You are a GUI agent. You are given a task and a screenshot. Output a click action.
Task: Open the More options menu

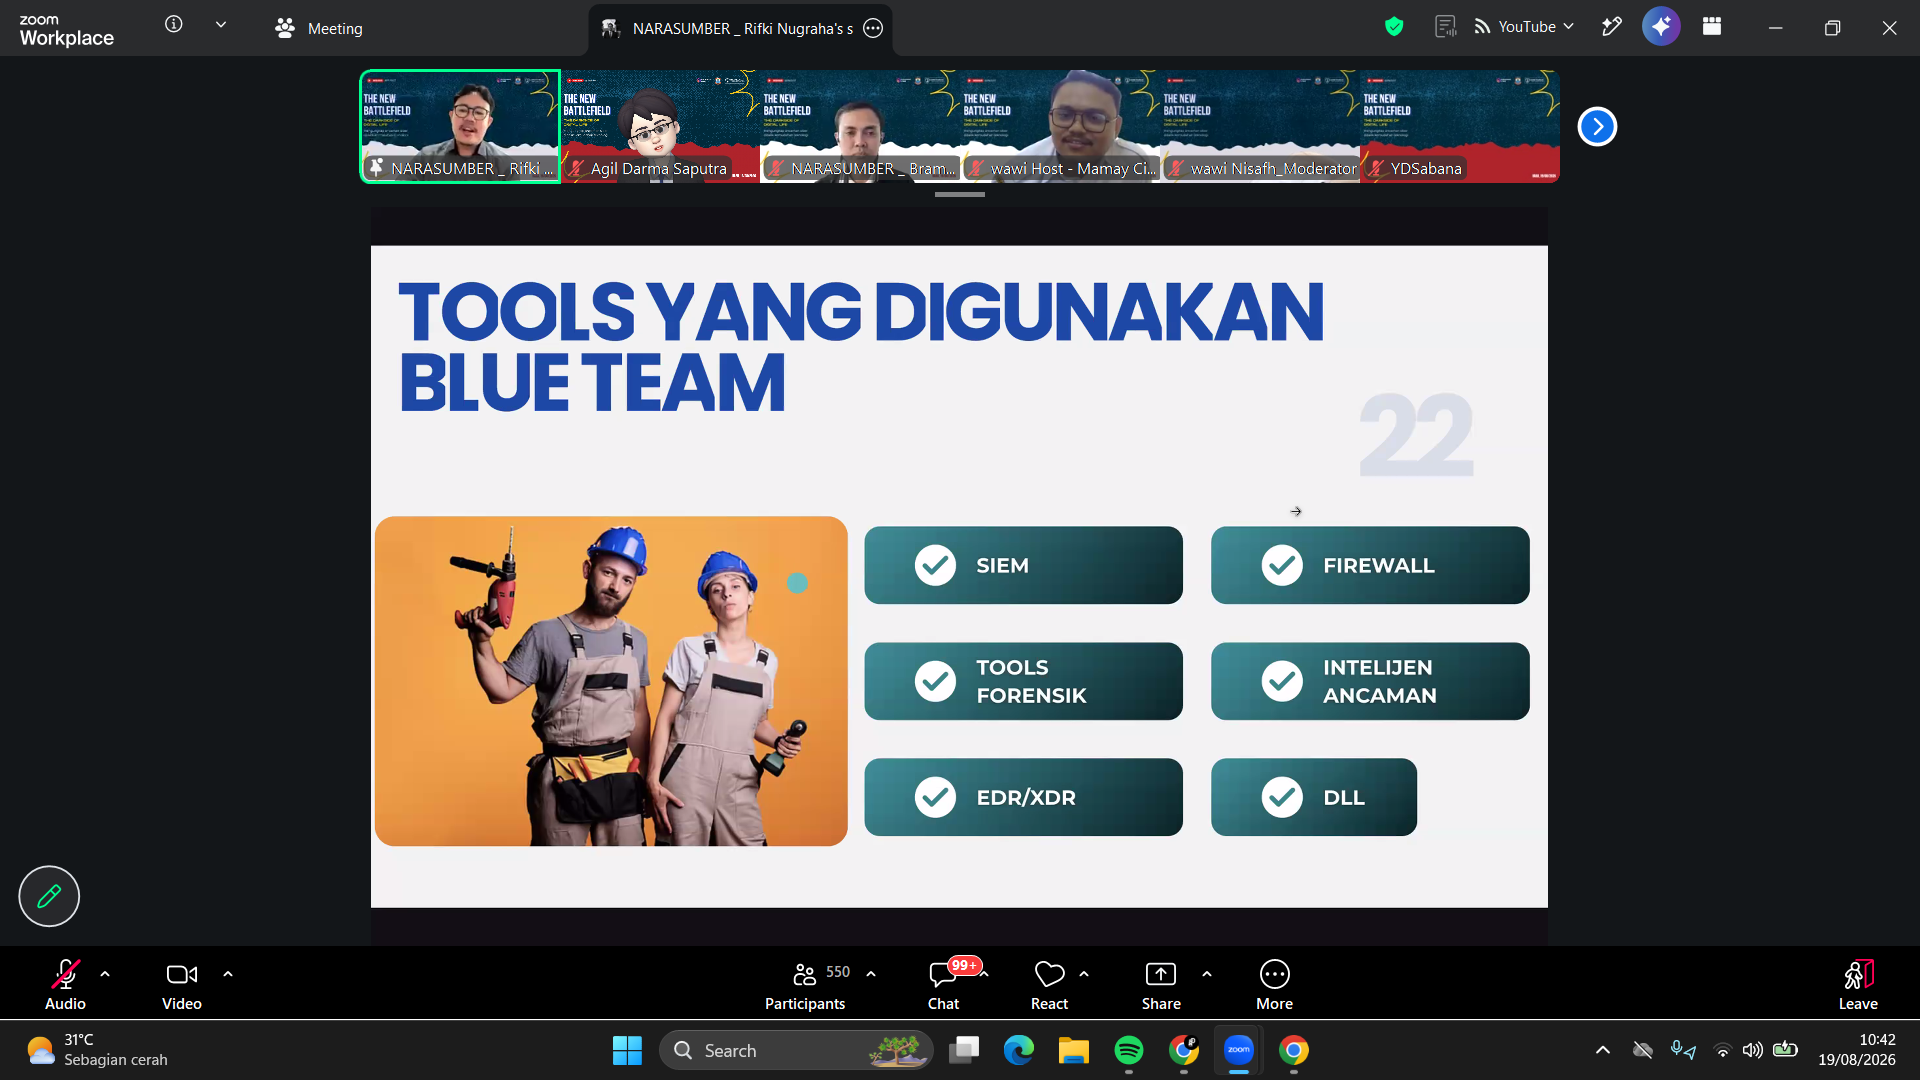1274,985
